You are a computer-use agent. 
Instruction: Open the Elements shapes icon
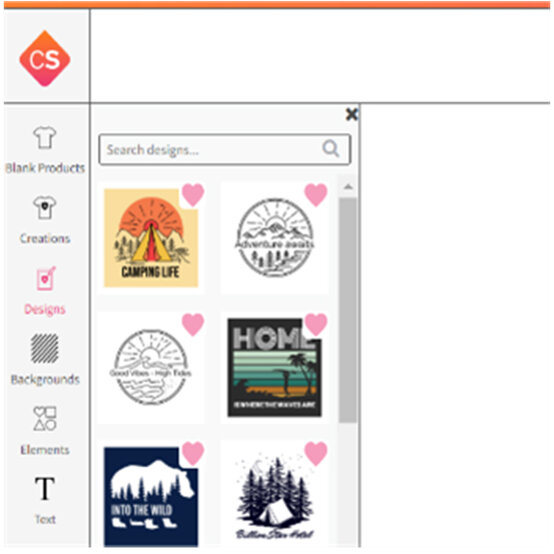[45, 419]
